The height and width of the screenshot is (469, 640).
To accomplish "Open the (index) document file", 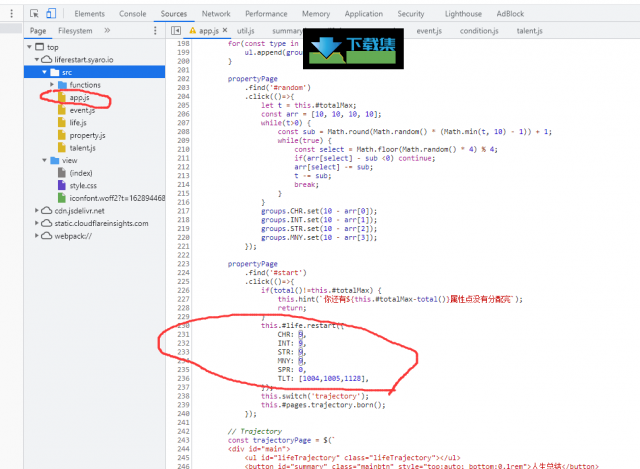I will pos(81,173).
